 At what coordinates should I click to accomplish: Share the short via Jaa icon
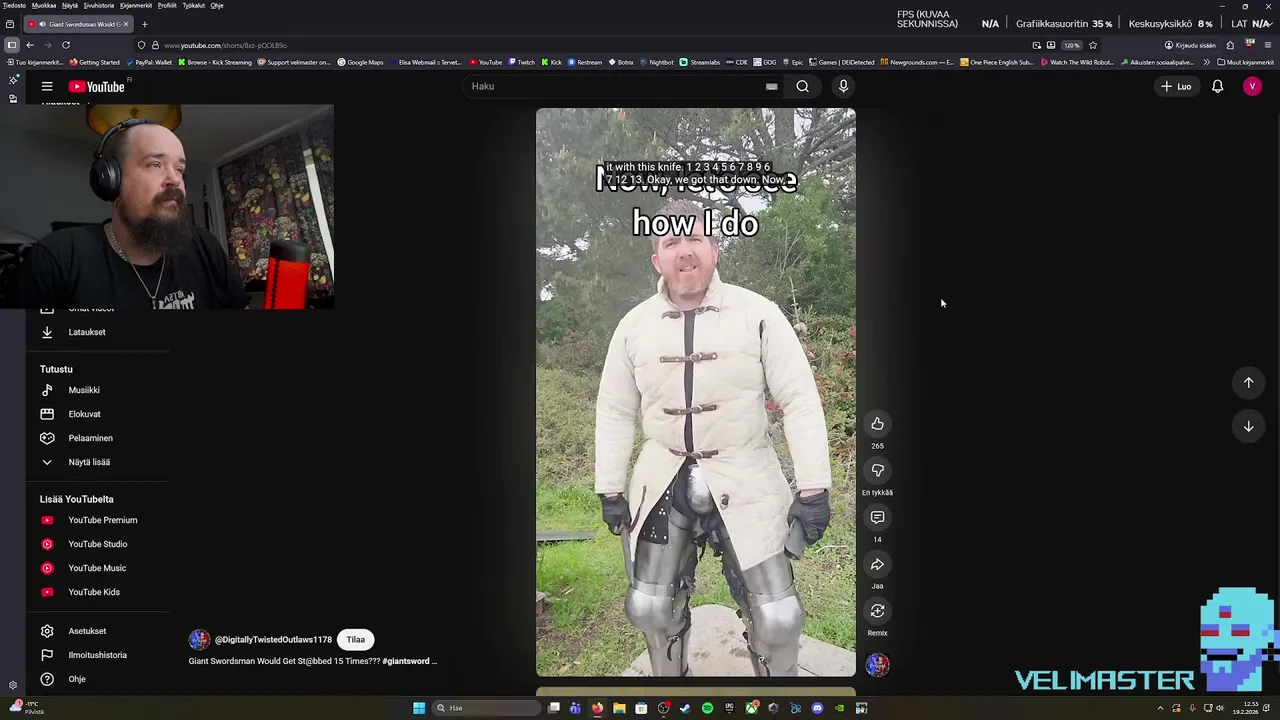click(x=877, y=564)
